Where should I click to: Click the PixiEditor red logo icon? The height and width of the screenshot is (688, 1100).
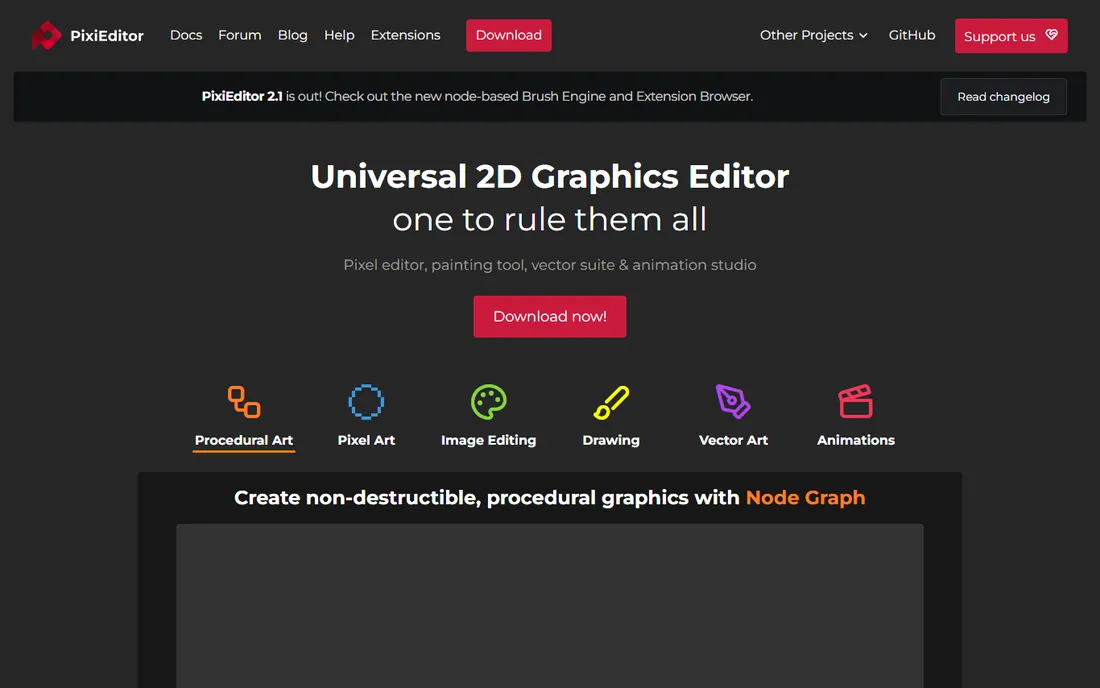[x=46, y=35]
